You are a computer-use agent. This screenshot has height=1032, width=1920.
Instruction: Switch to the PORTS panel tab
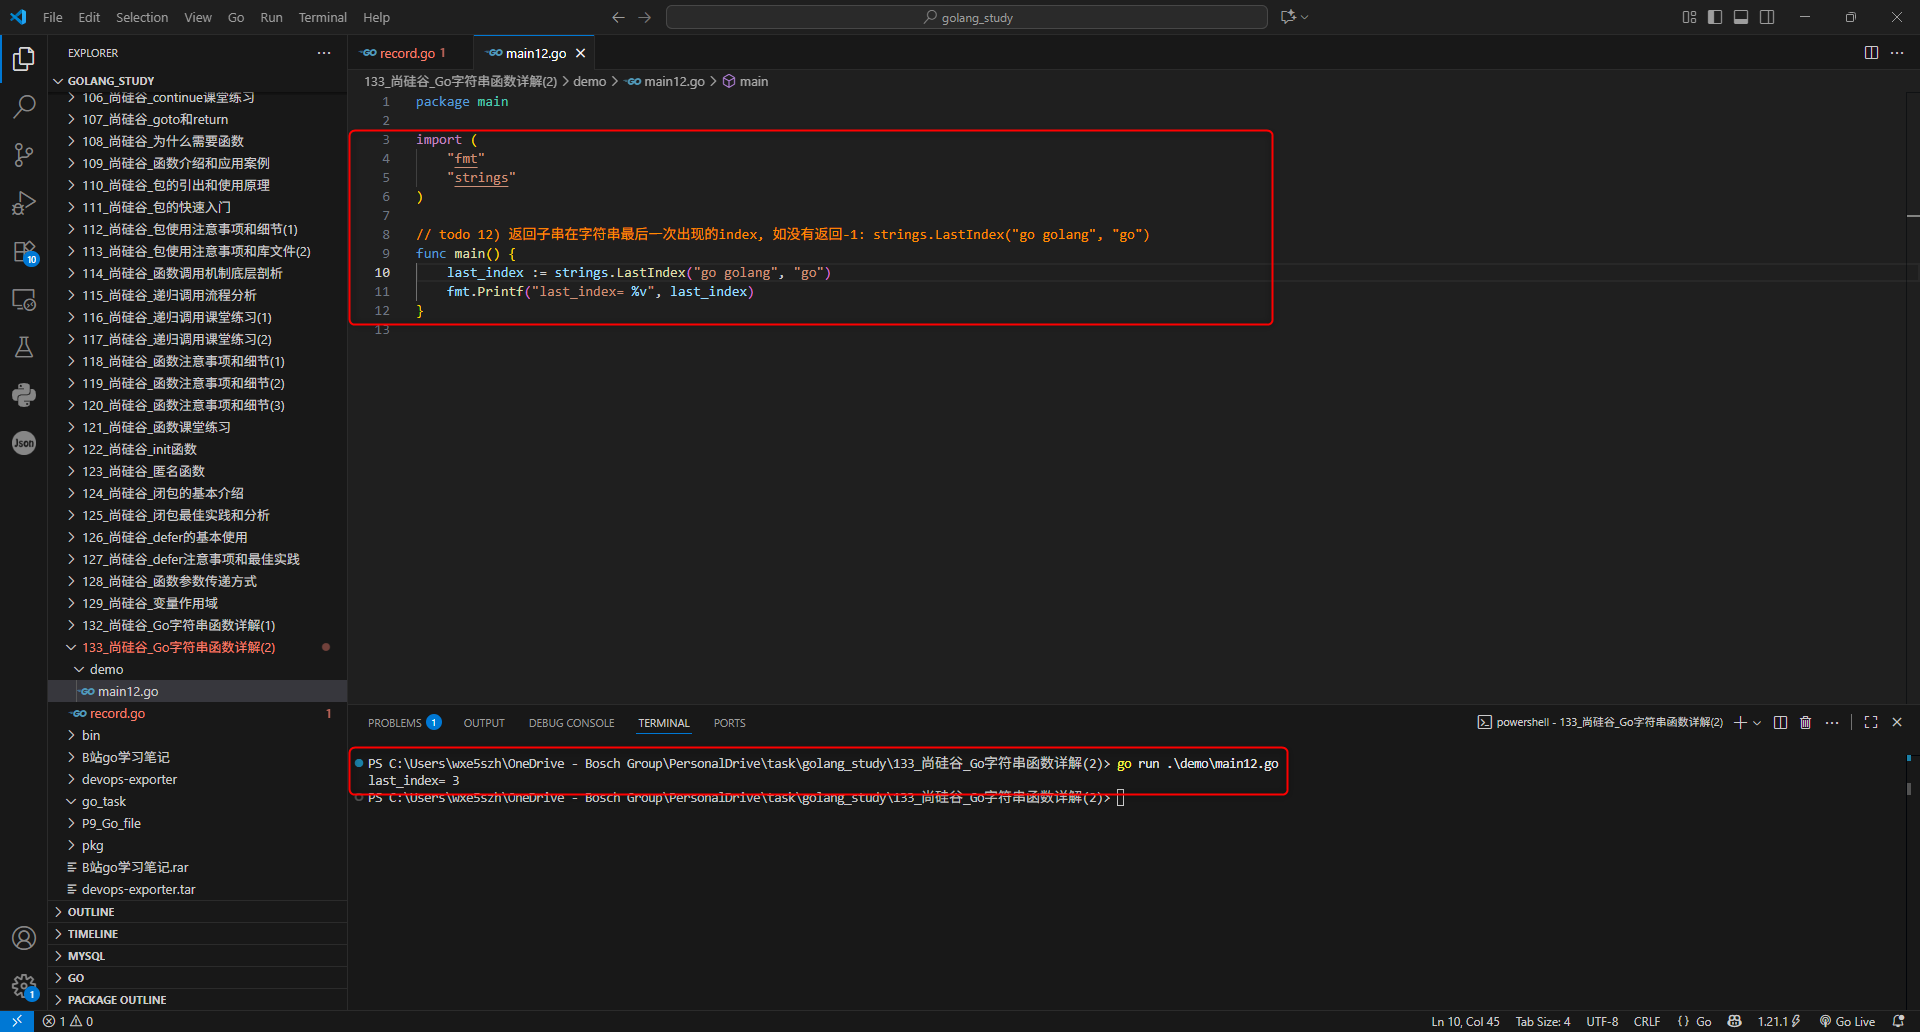click(x=729, y=722)
